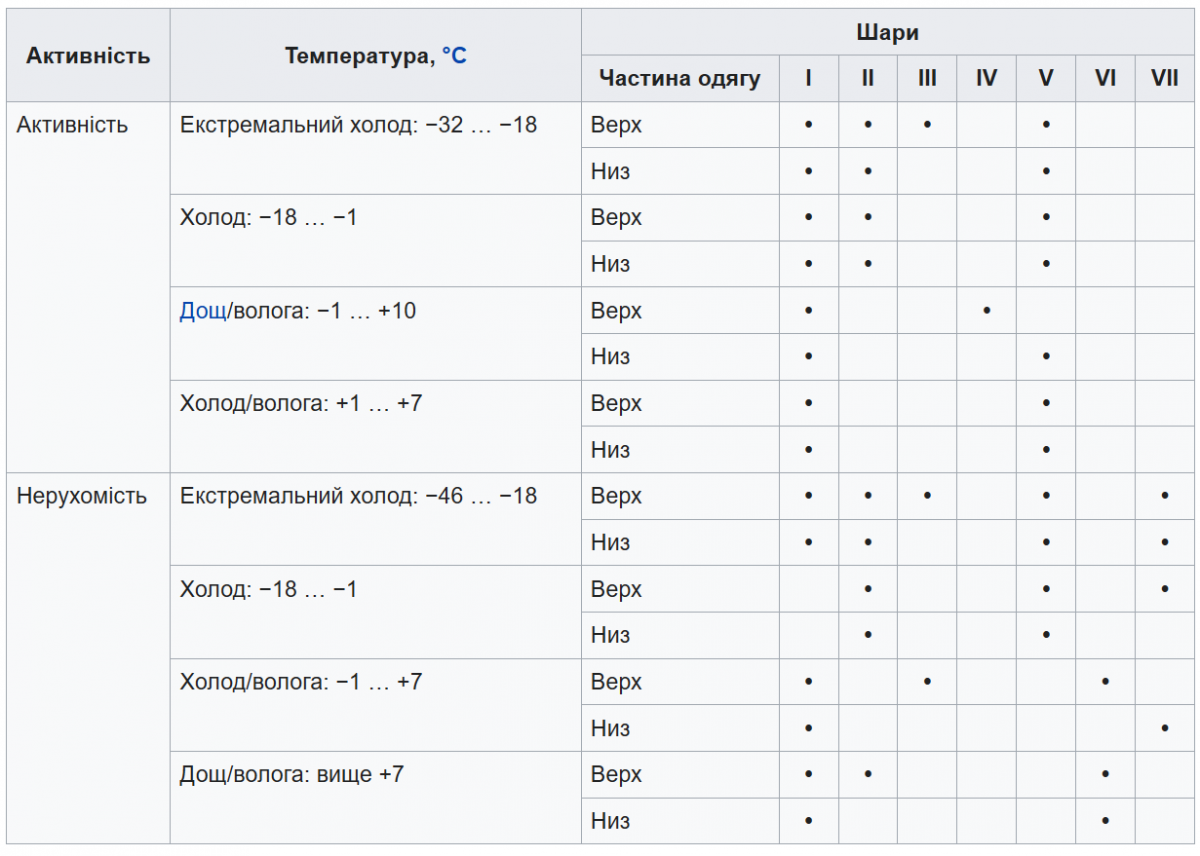Viewport: 1200px width, 856px height.
Task: Select the Холод/волога: −1 … +7 cell
Action: [301, 682]
